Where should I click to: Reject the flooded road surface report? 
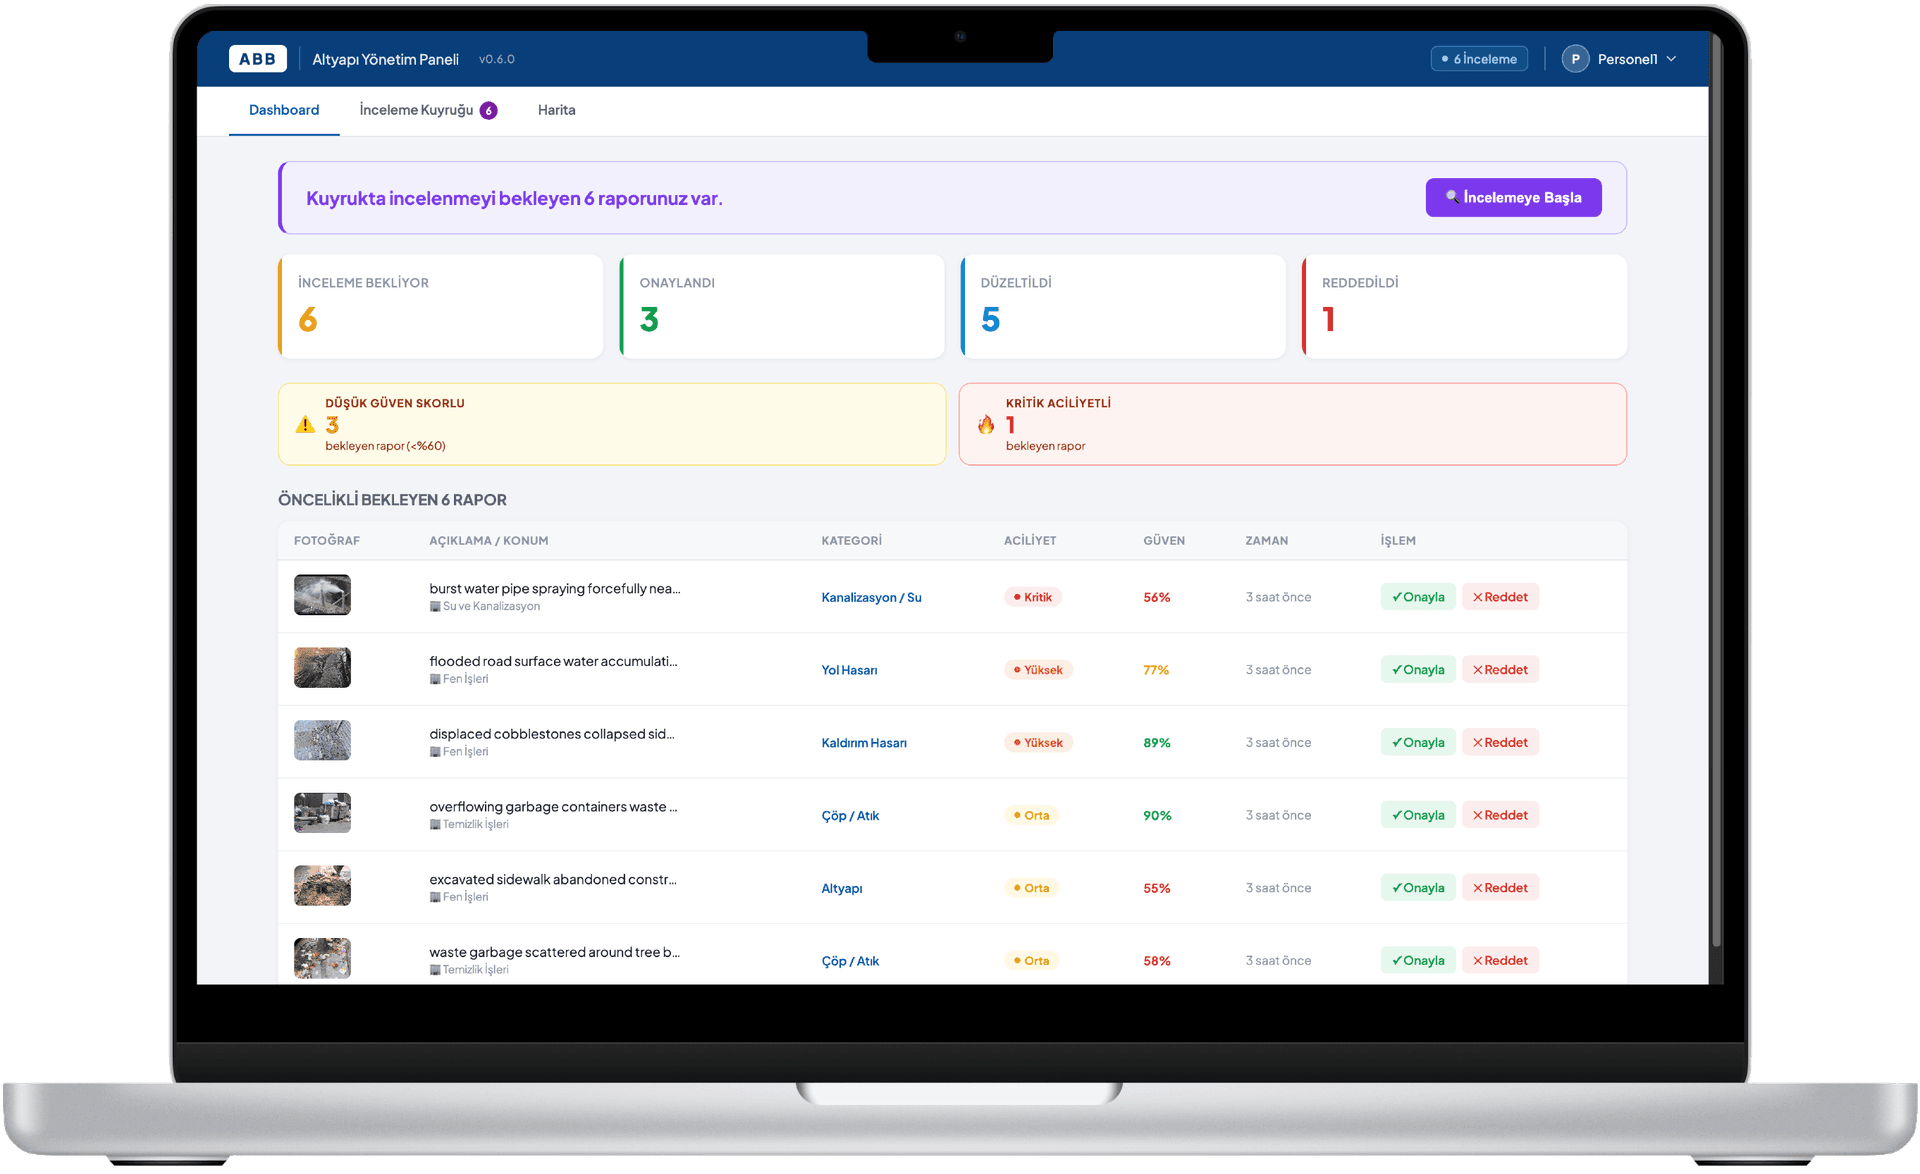click(1500, 670)
